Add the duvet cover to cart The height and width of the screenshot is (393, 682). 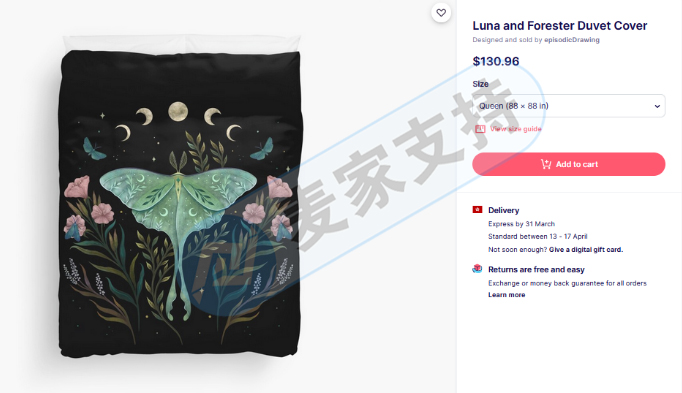coord(569,164)
